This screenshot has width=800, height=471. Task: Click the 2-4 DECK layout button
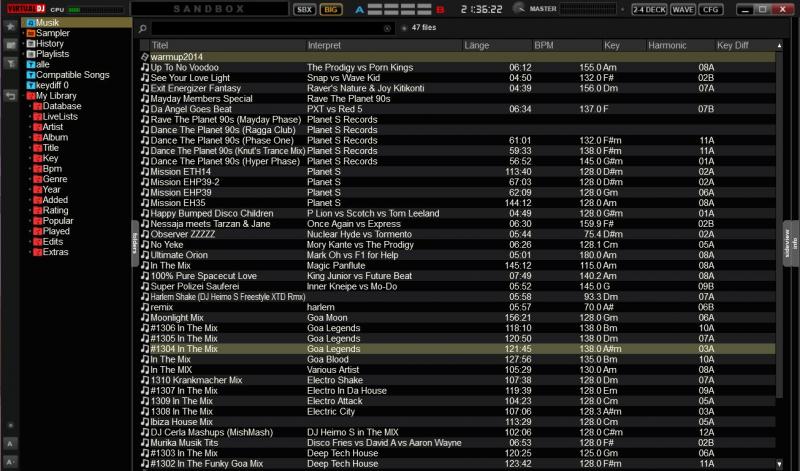pyautogui.click(x=648, y=9)
